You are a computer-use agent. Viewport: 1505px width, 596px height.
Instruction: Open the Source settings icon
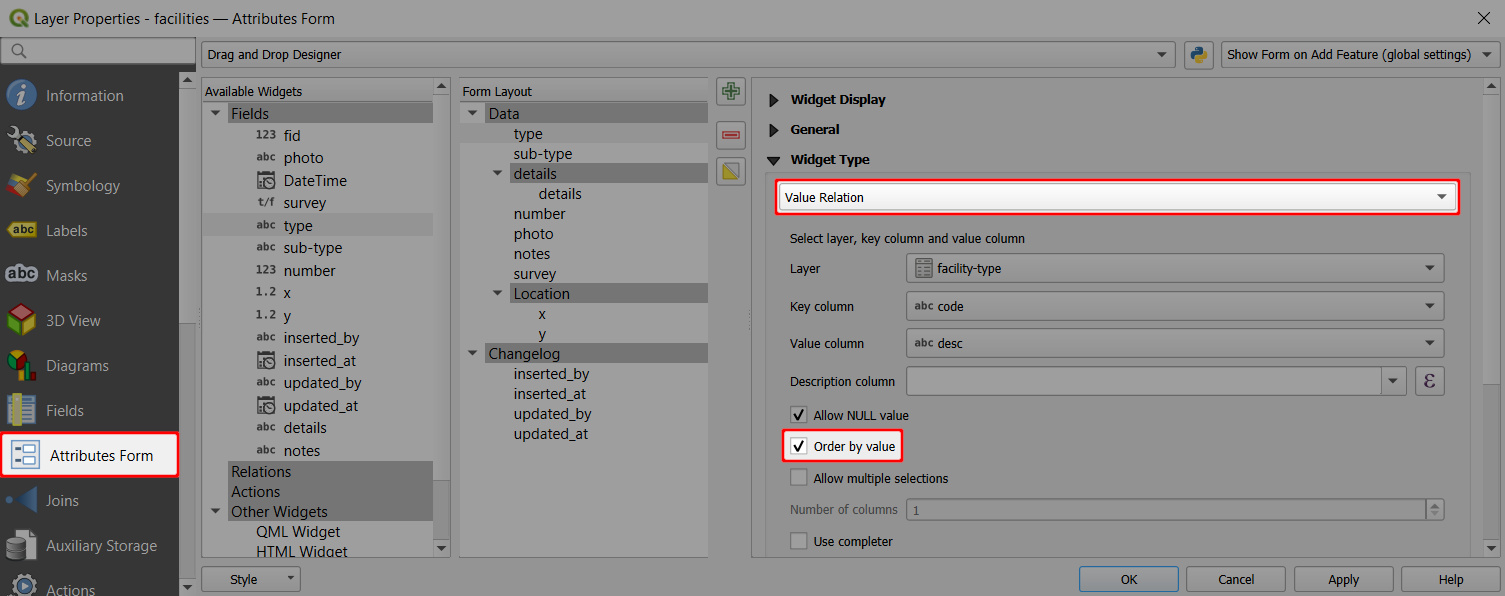22,140
